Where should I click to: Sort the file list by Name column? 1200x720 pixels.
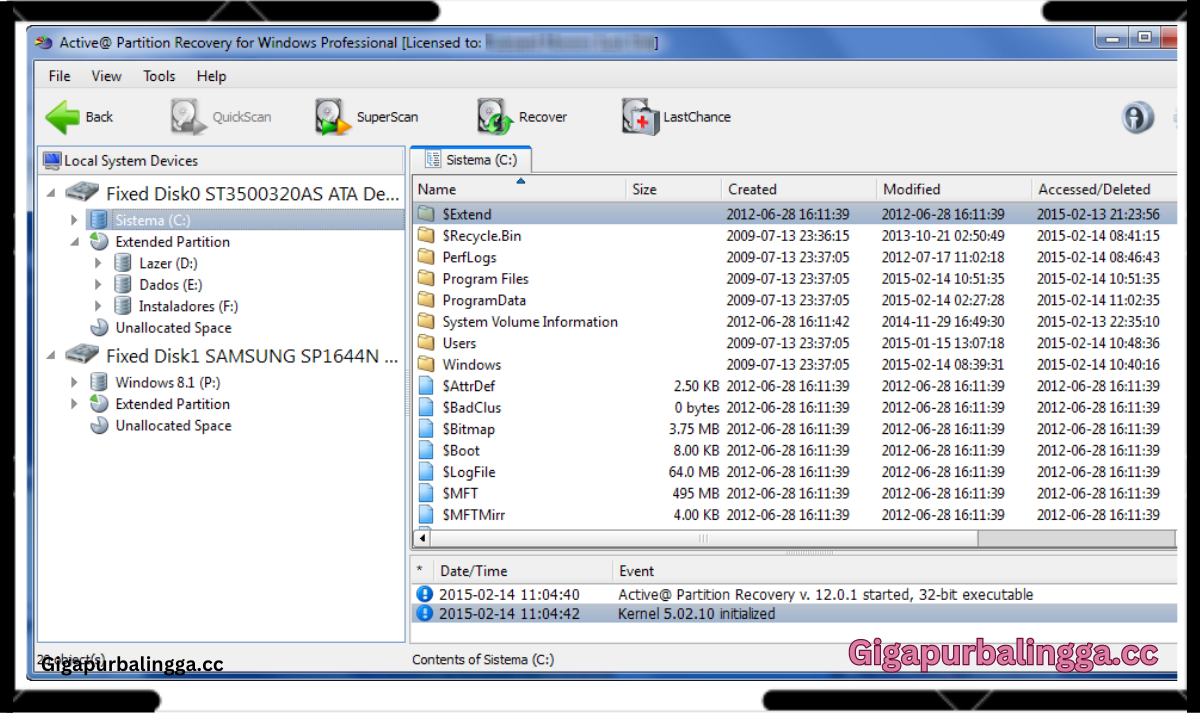click(x=519, y=189)
